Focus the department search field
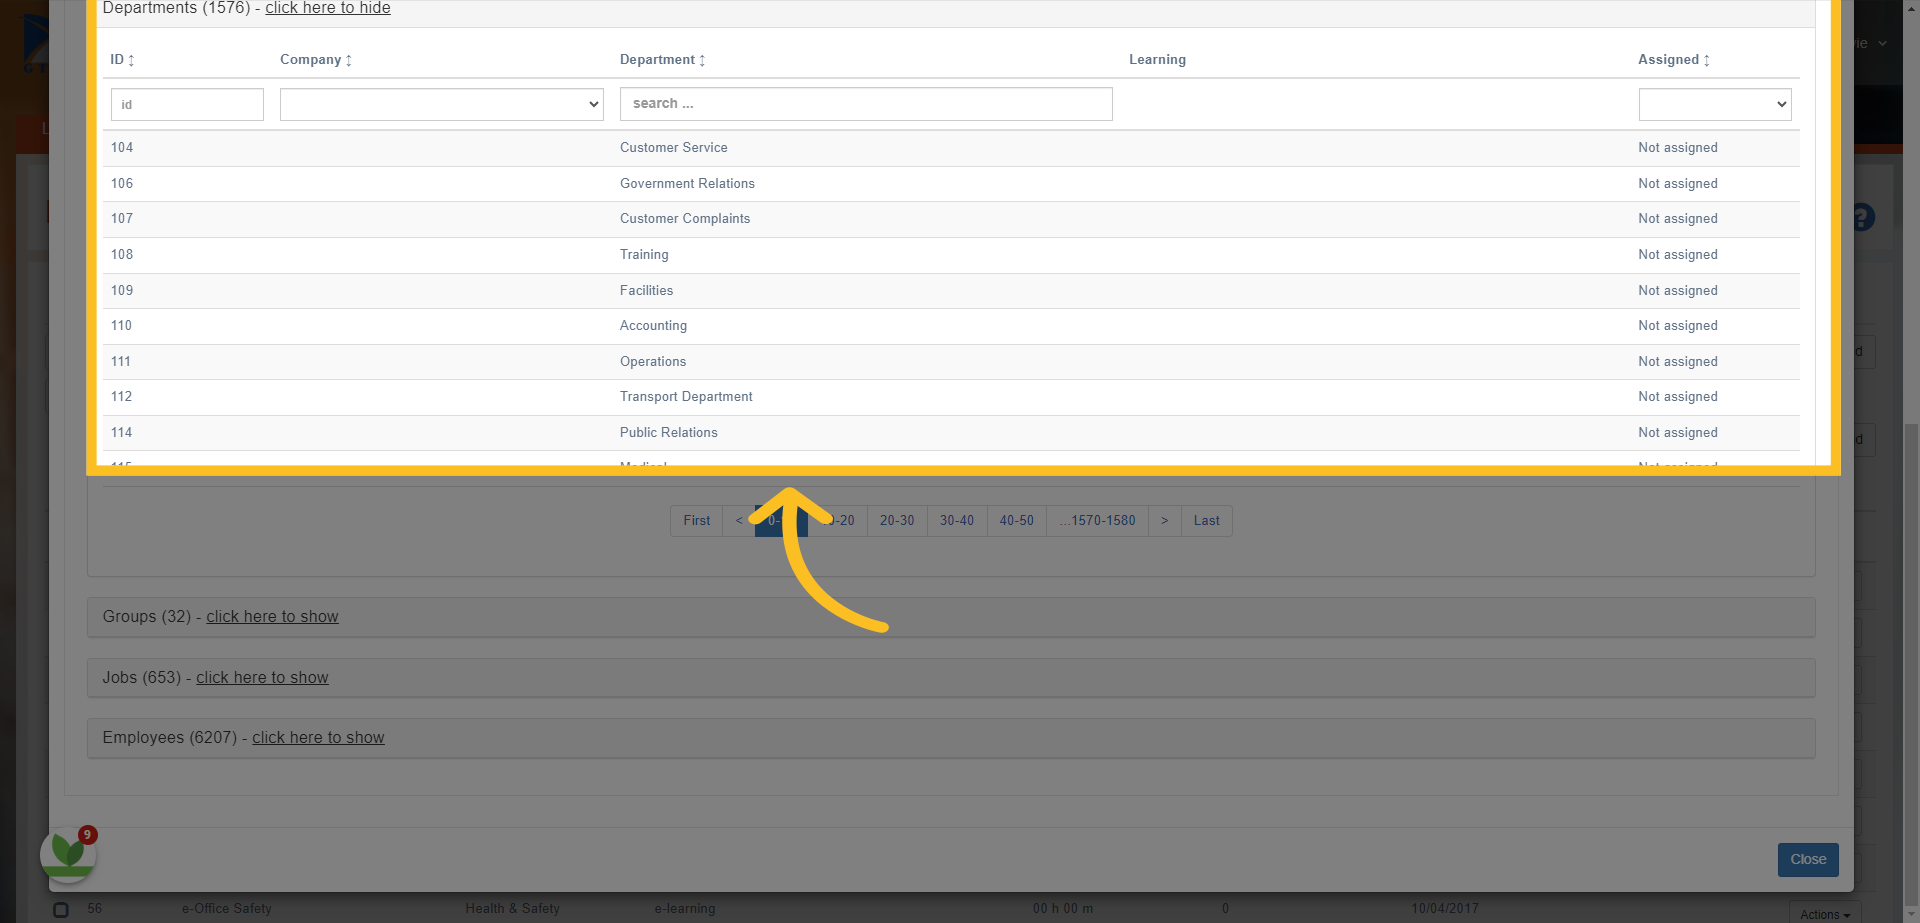This screenshot has width=1920, height=923. pyautogui.click(x=866, y=104)
